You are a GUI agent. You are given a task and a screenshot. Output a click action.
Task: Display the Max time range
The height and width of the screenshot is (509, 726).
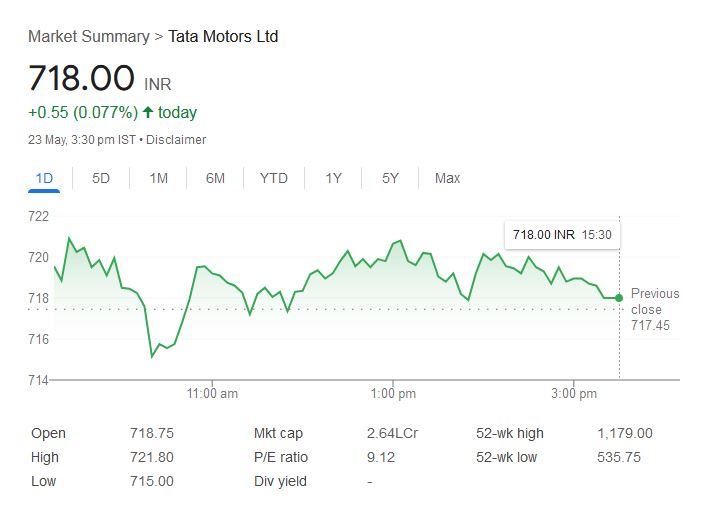pos(447,178)
